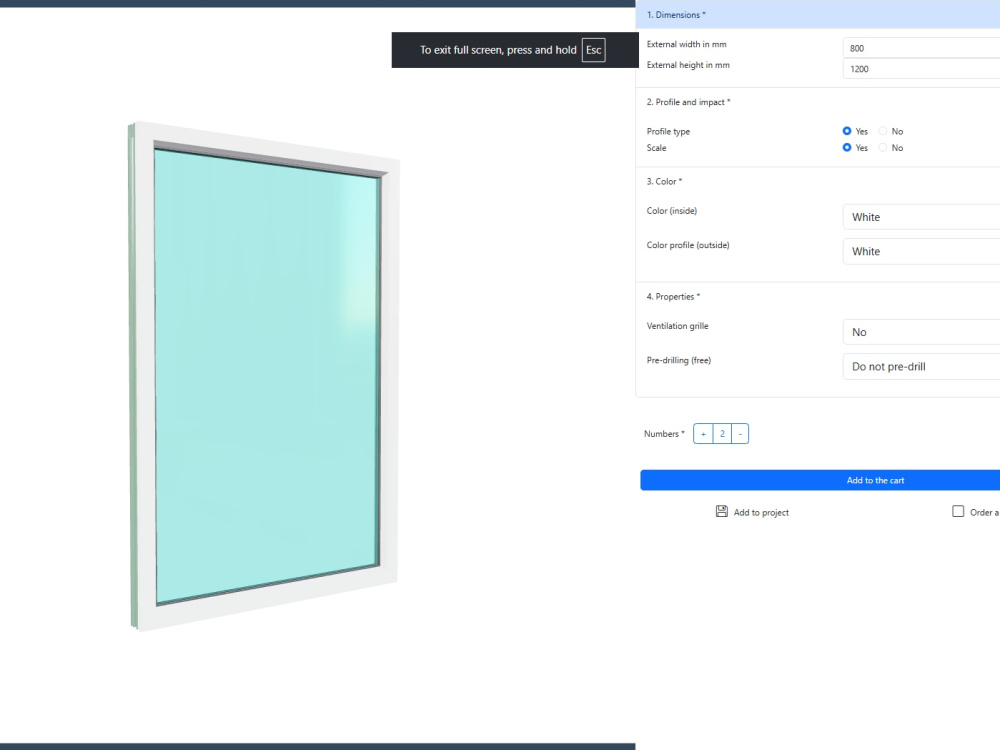Click the 4. Properties section heading
This screenshot has width=1000, height=750.
(673, 297)
